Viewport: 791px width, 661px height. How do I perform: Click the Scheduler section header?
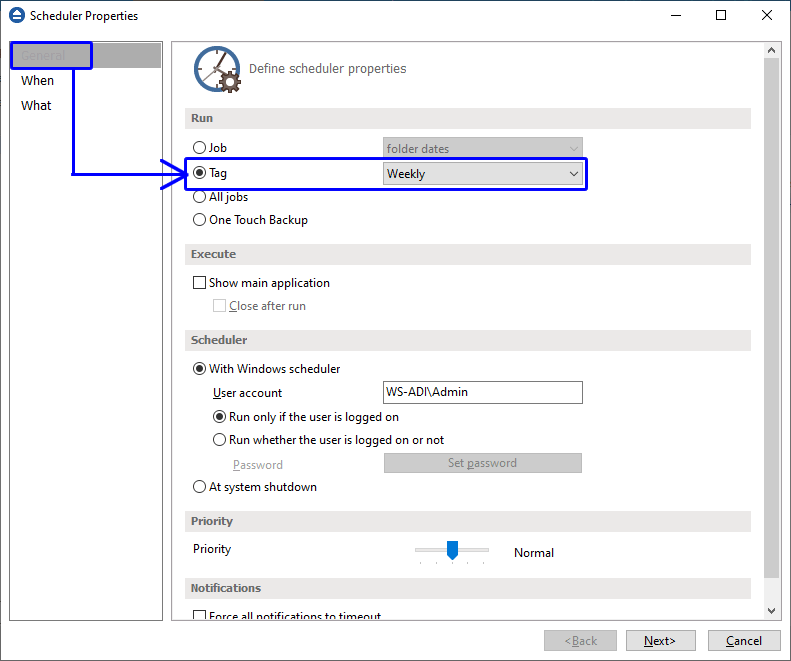click(468, 340)
